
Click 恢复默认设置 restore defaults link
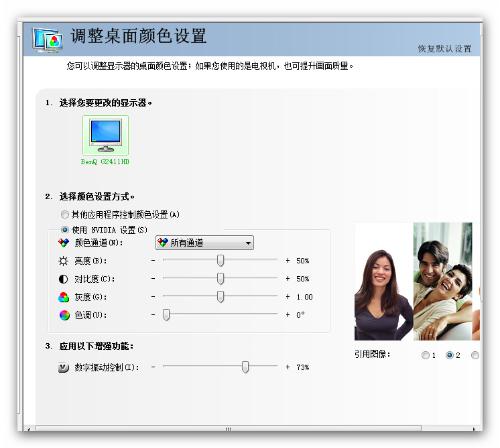(x=444, y=49)
